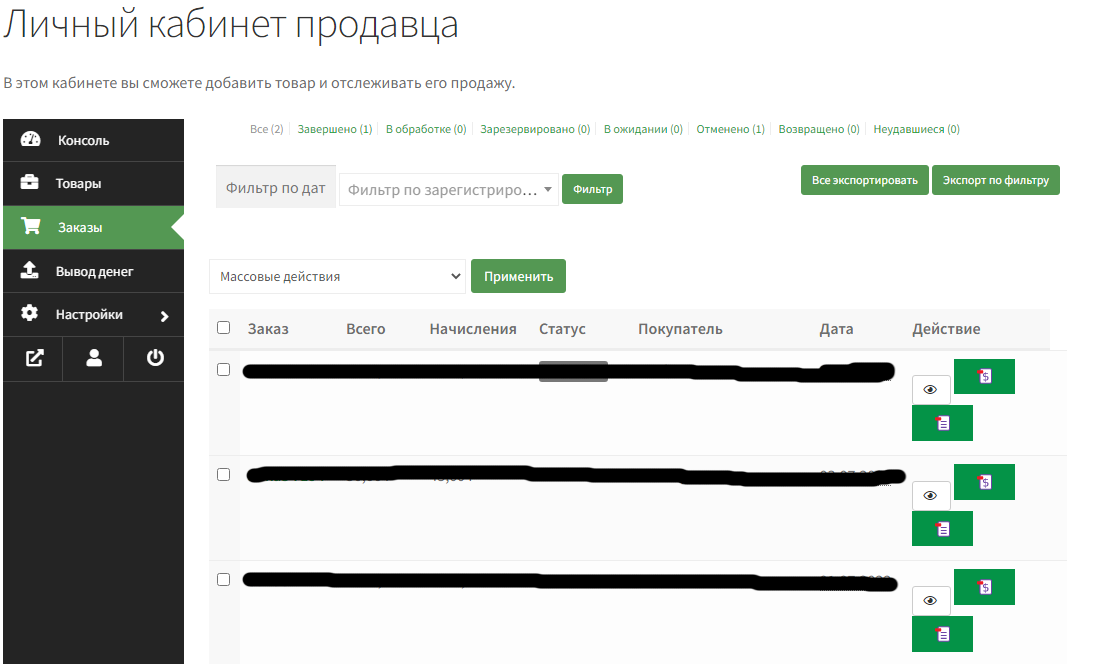The image size is (1096, 664).
Task: Check the third order row checkbox
Action: [223, 580]
